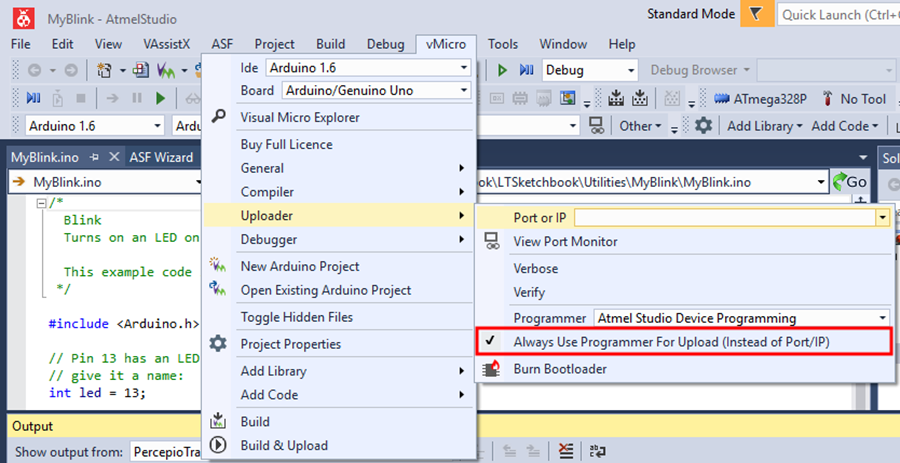Click Build in the vMicro menu
The image size is (900, 463).
click(x=255, y=421)
